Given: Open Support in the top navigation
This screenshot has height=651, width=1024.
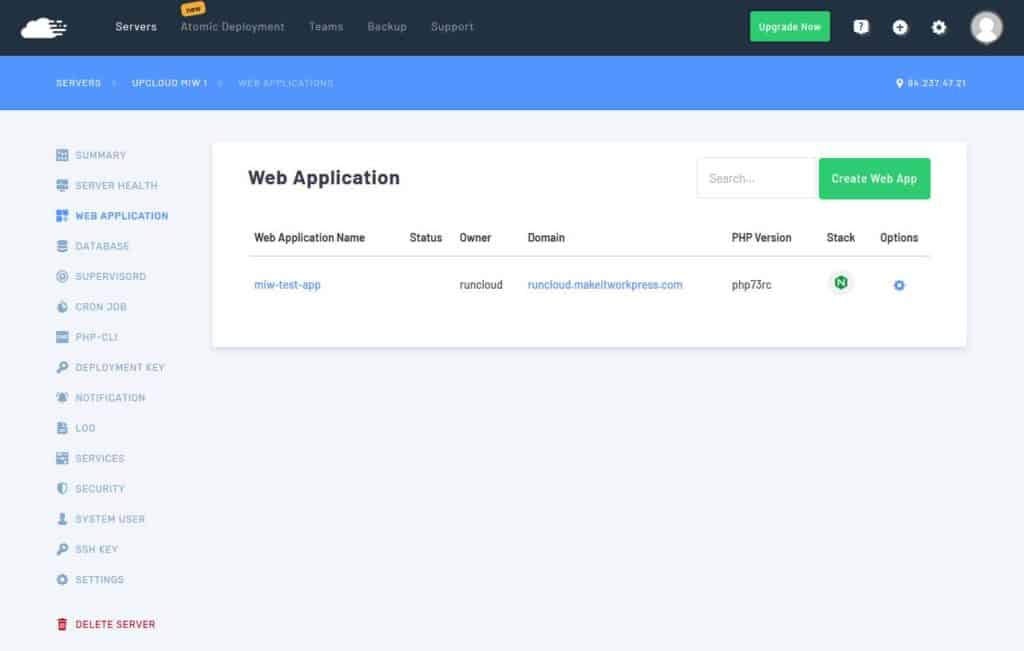Looking at the screenshot, I should coord(452,27).
